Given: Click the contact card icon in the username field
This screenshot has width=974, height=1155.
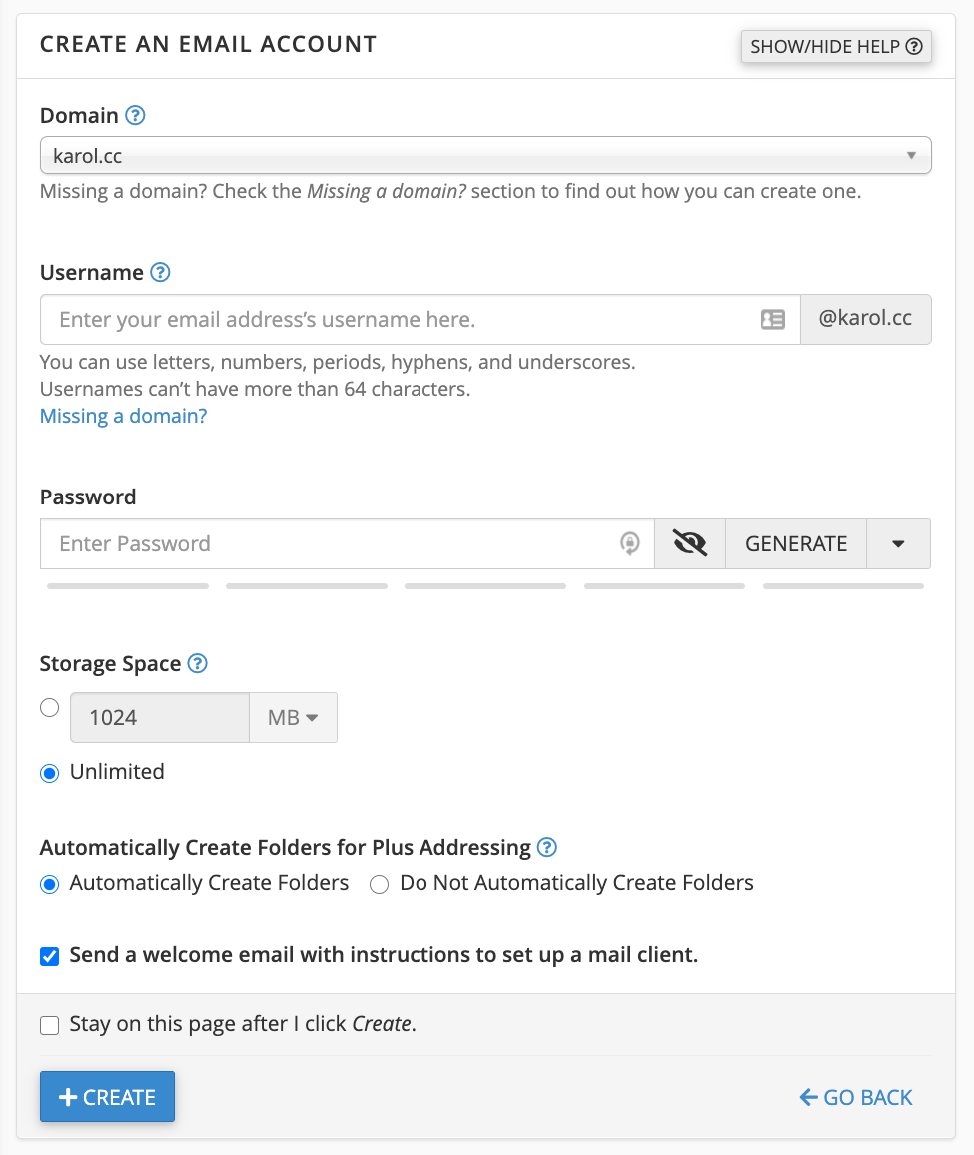Looking at the screenshot, I should 772,319.
